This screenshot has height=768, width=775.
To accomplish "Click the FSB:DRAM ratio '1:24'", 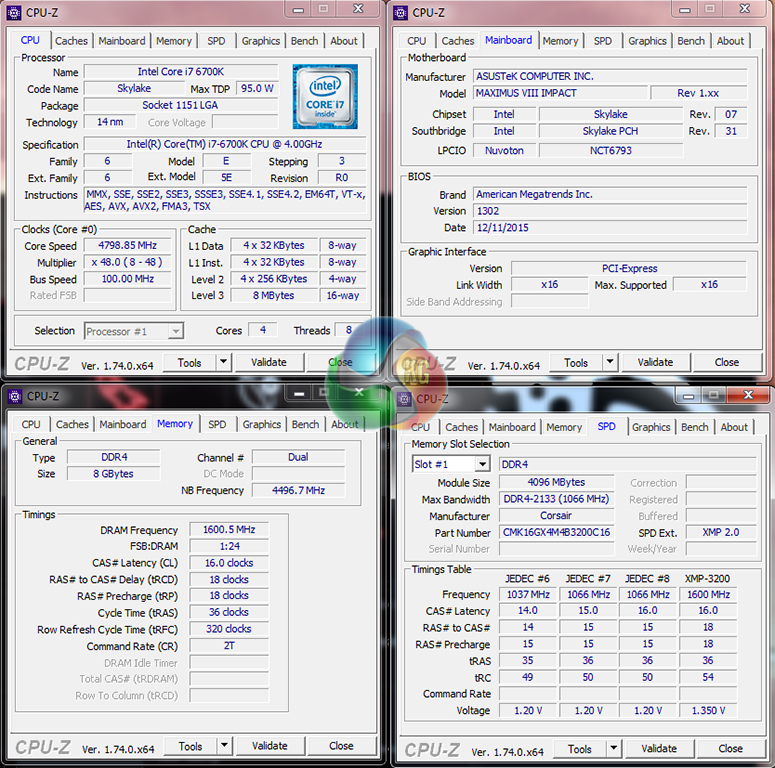I will 229,546.
